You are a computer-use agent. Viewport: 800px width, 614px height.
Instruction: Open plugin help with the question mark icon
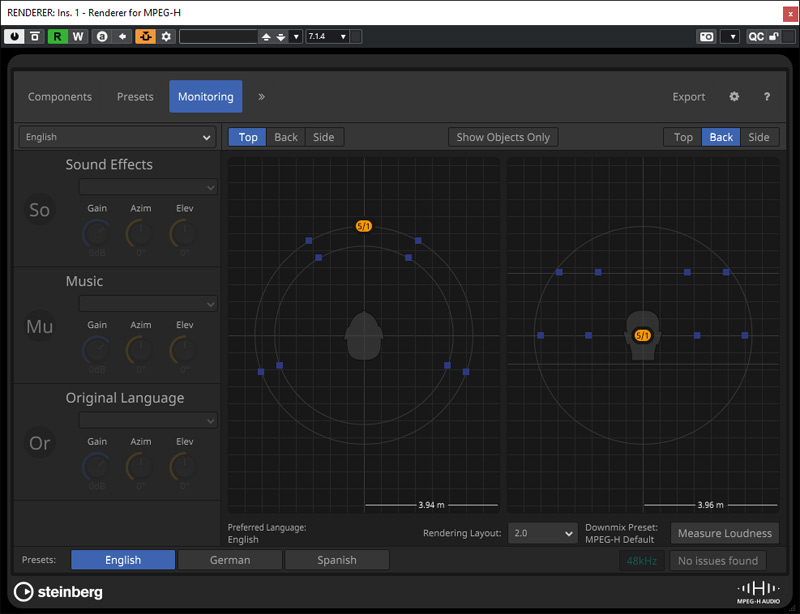pos(766,97)
